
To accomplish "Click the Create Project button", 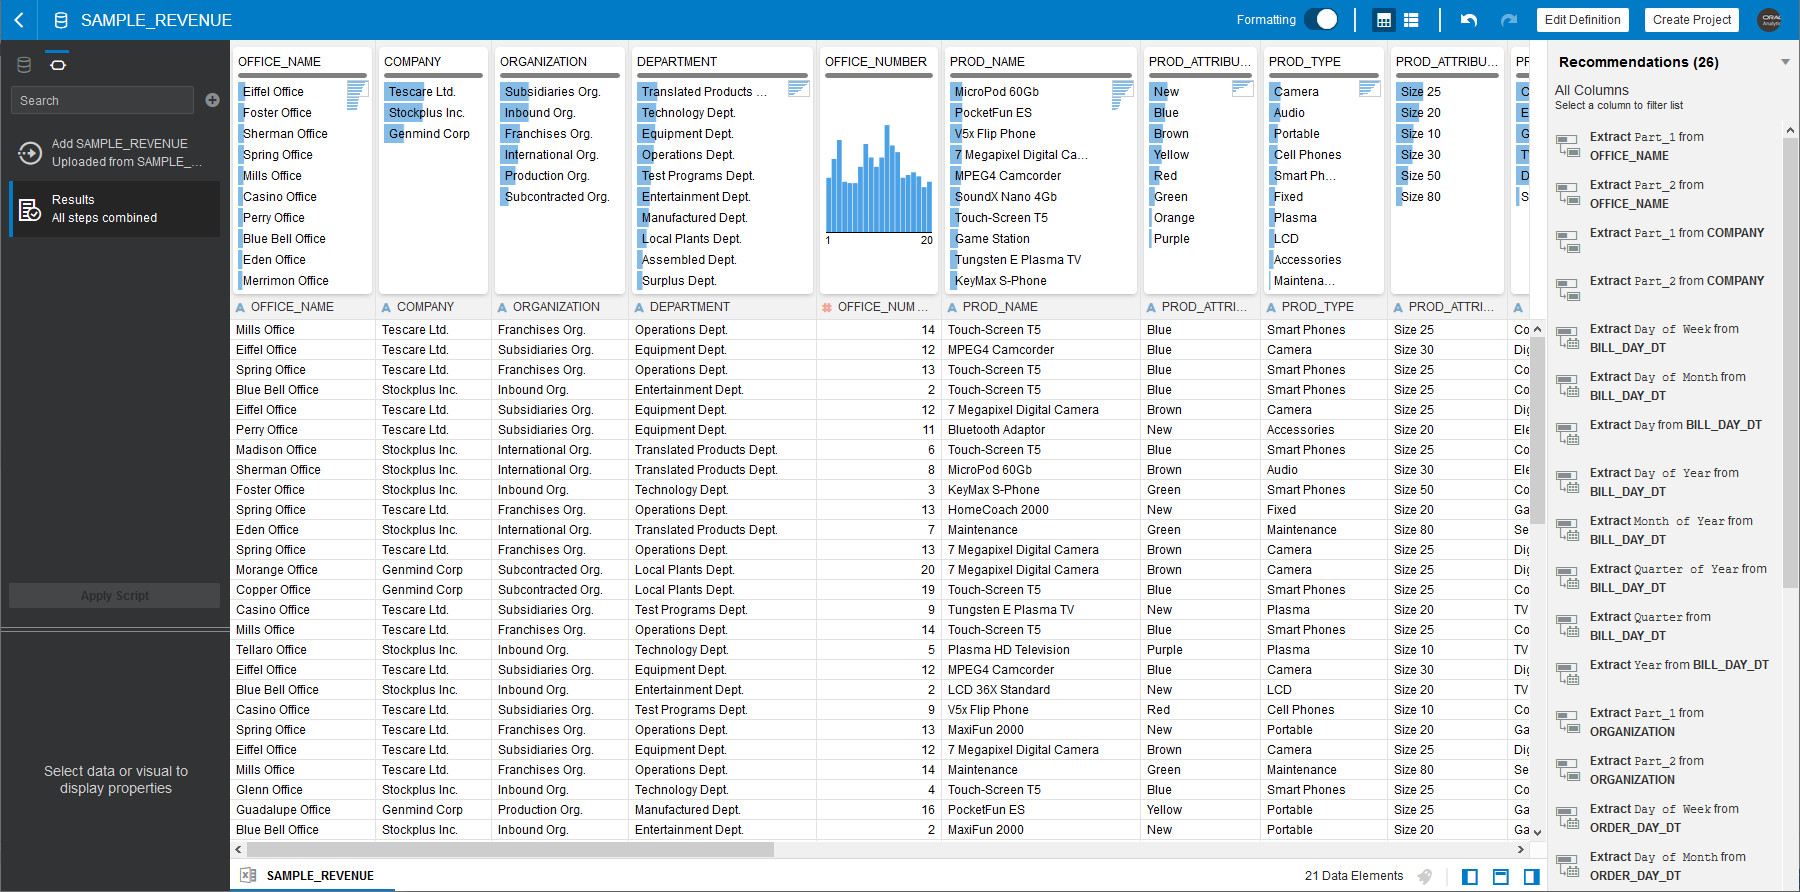I will [1692, 20].
